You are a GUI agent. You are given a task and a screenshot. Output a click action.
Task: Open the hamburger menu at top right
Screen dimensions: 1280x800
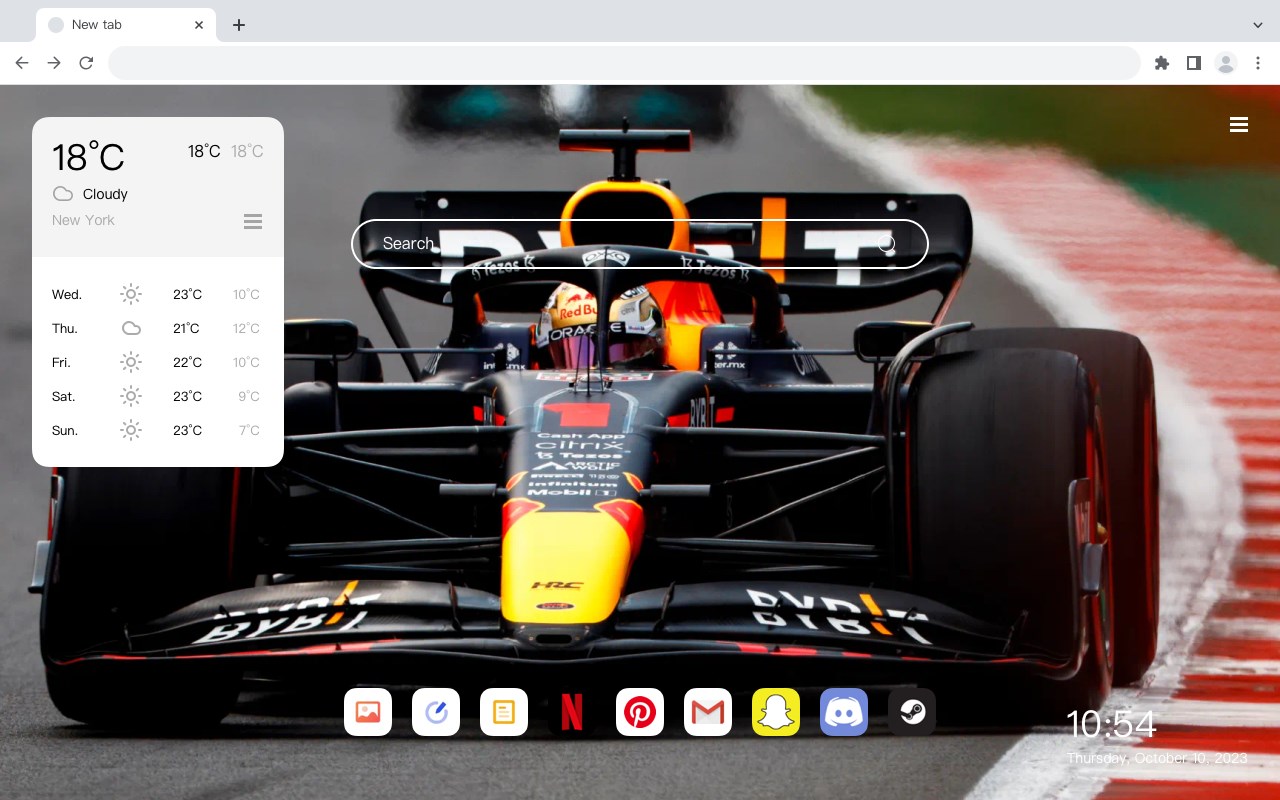coord(1239,125)
